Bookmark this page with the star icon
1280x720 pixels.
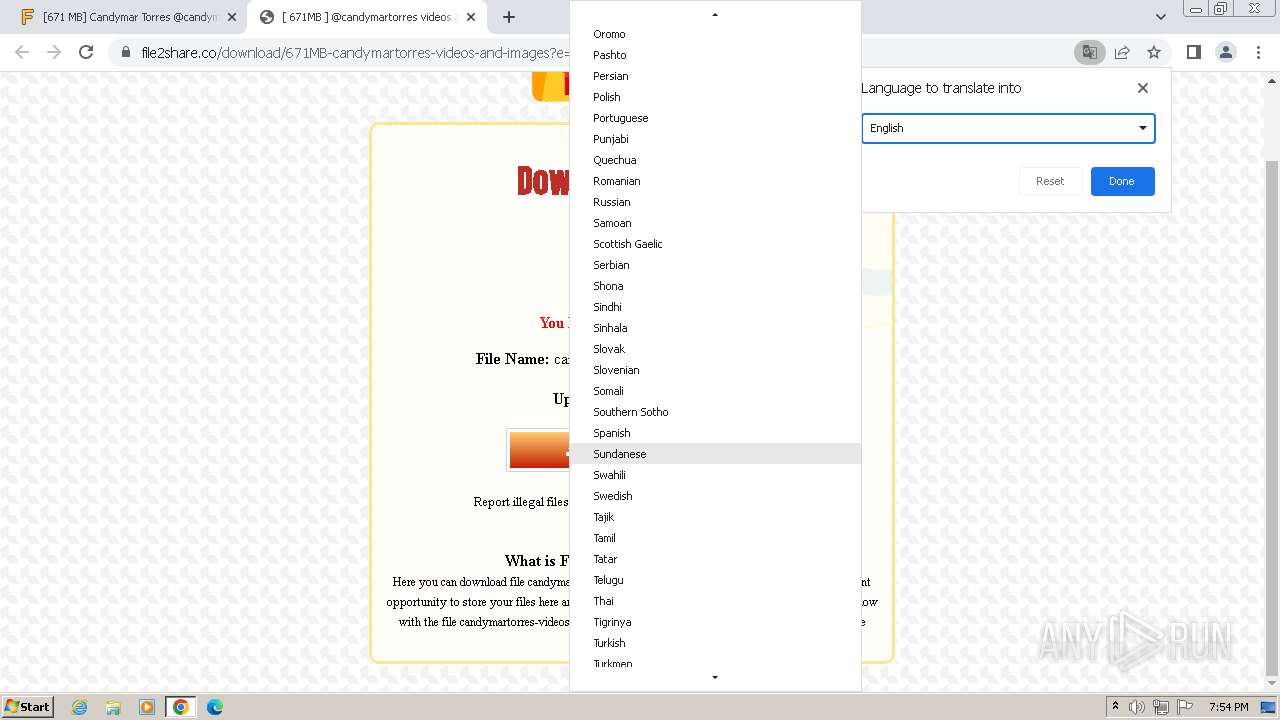click(x=1154, y=52)
